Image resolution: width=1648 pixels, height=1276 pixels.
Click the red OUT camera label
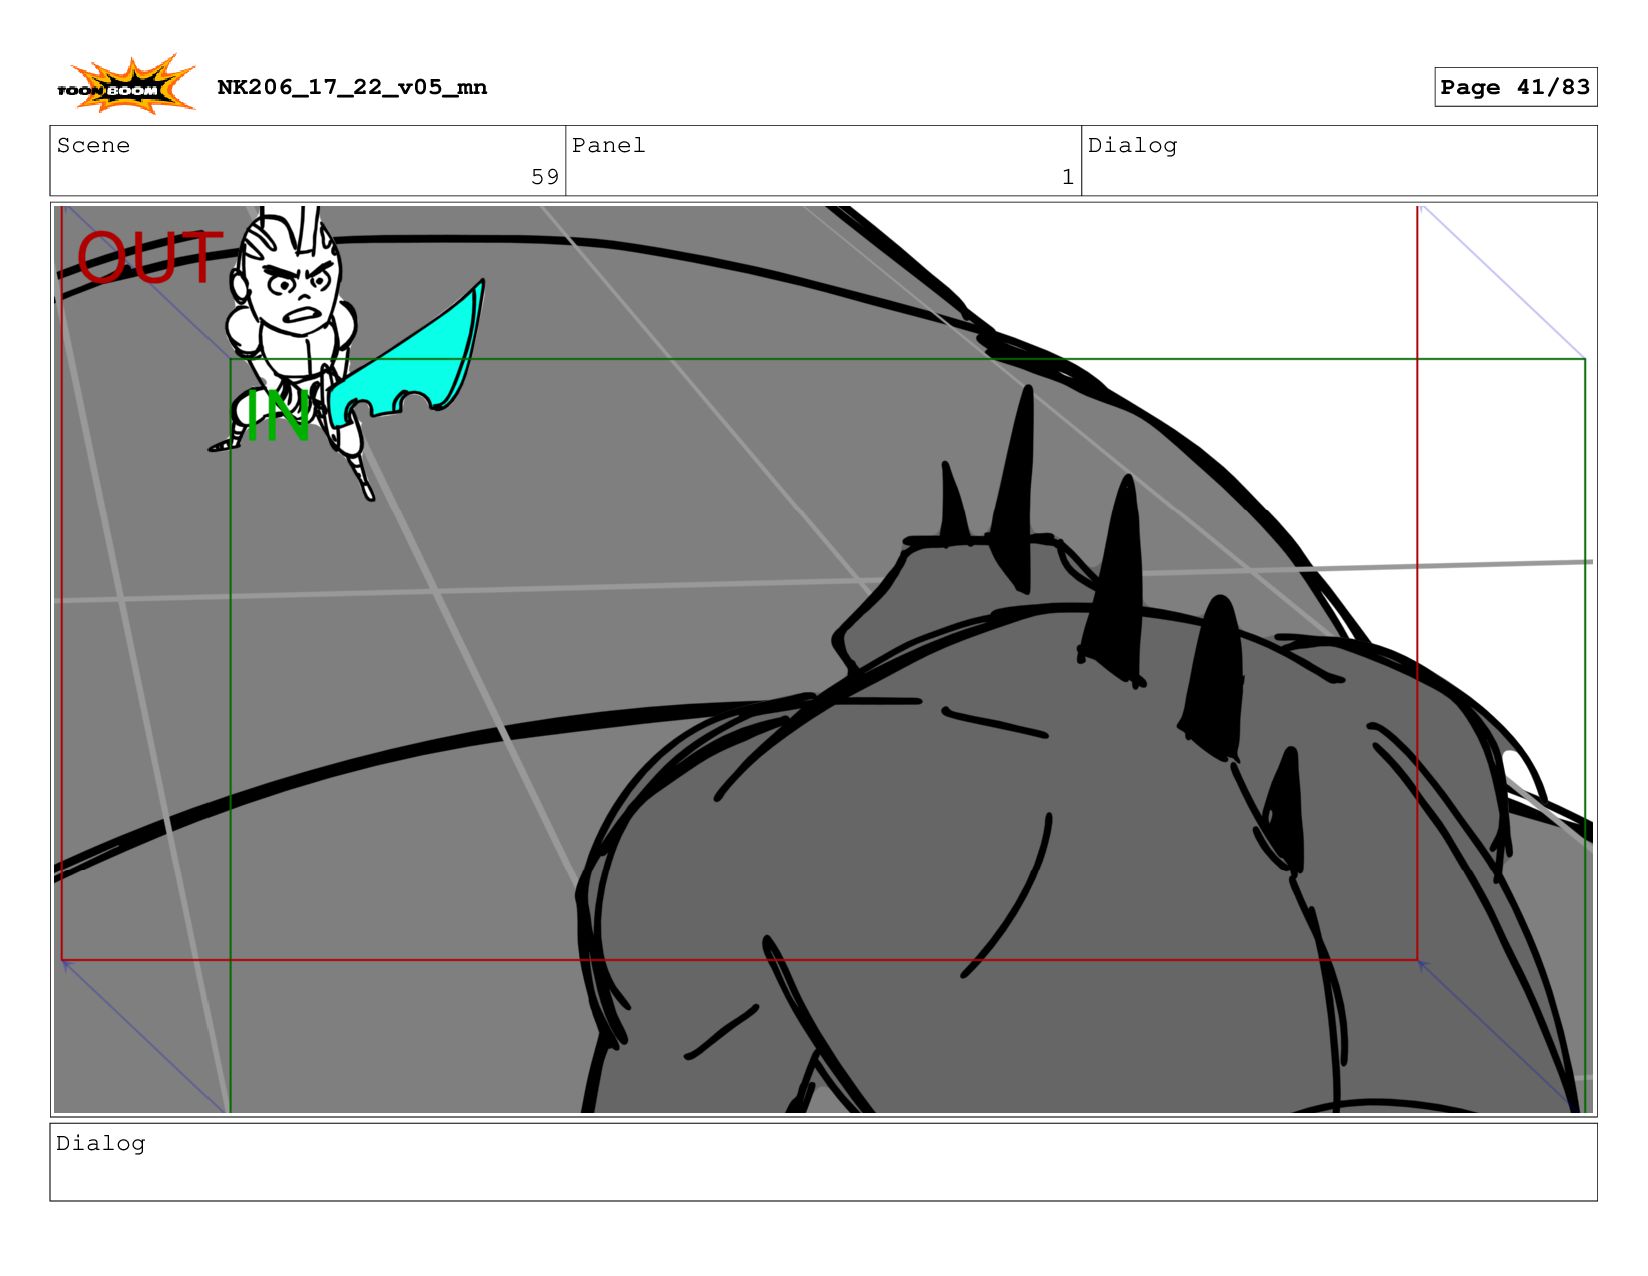click(150, 258)
